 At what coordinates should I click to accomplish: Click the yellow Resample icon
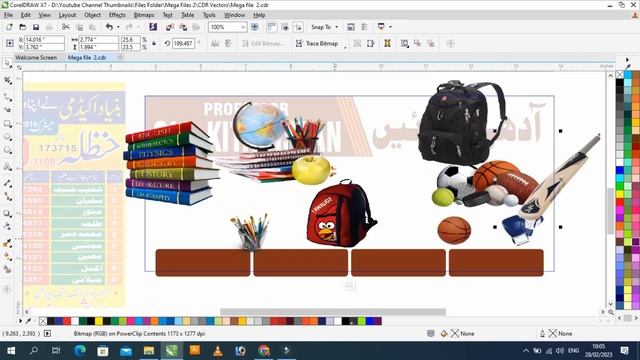click(x=387, y=43)
